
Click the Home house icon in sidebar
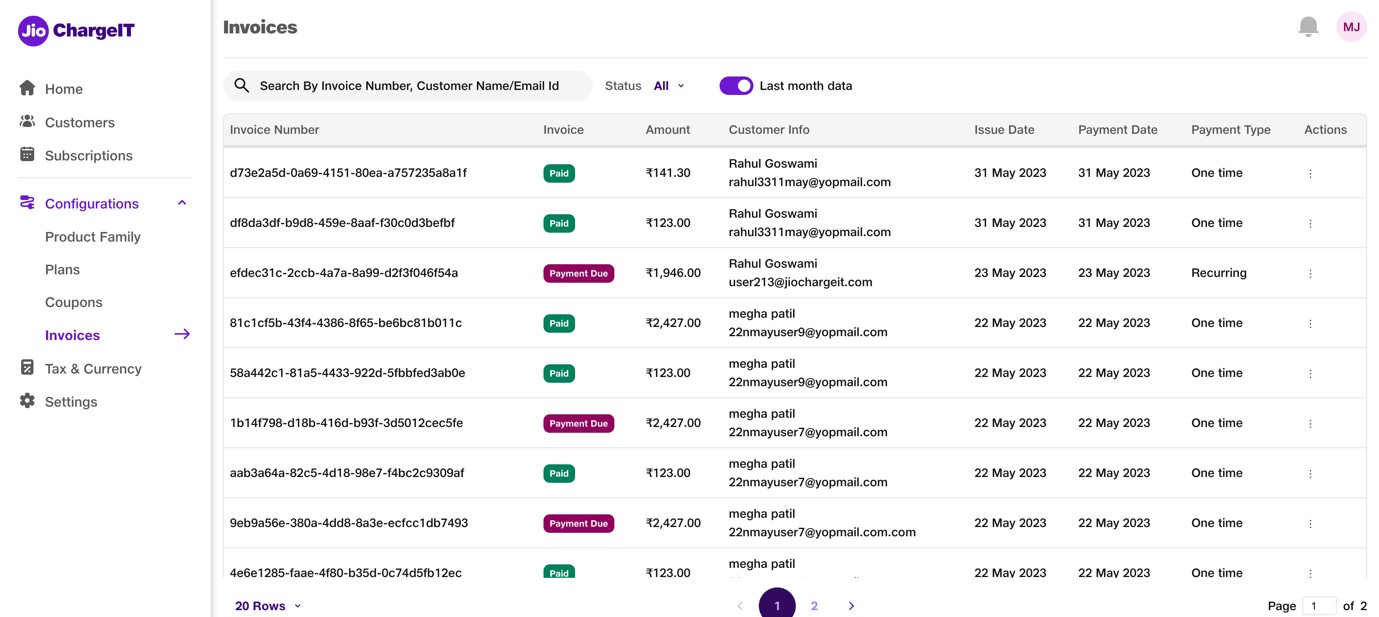pyautogui.click(x=27, y=88)
